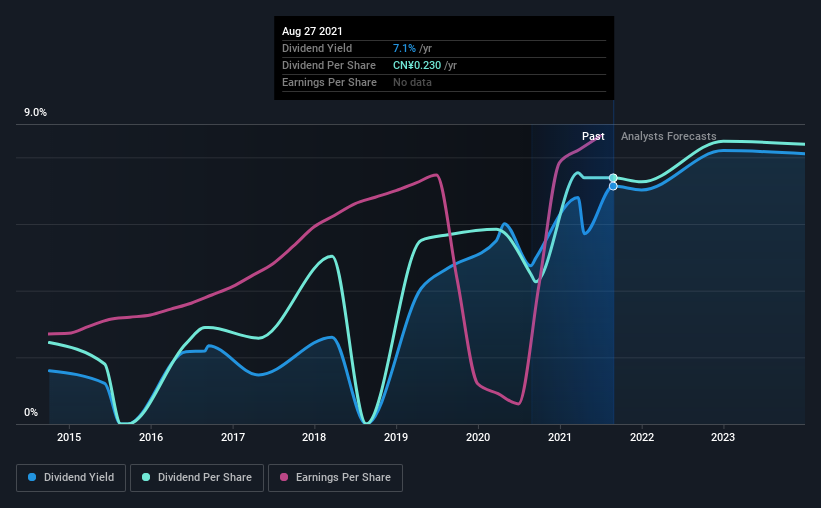This screenshot has height=508, width=821.
Task: Click the 2022 x-axis label
Action: pos(642,437)
